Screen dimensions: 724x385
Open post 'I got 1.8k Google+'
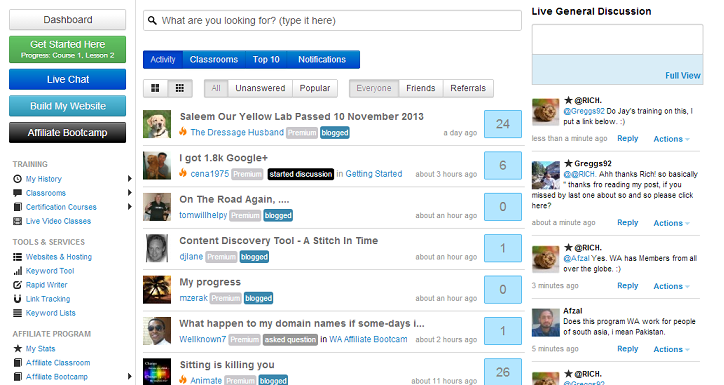click(x=223, y=158)
